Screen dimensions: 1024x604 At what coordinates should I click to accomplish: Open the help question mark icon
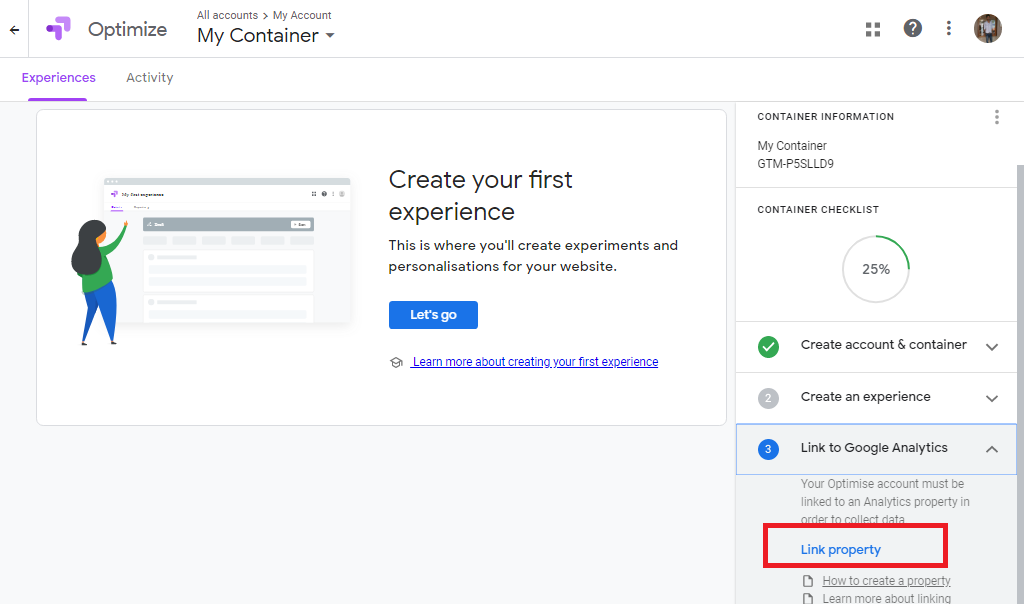tap(912, 28)
